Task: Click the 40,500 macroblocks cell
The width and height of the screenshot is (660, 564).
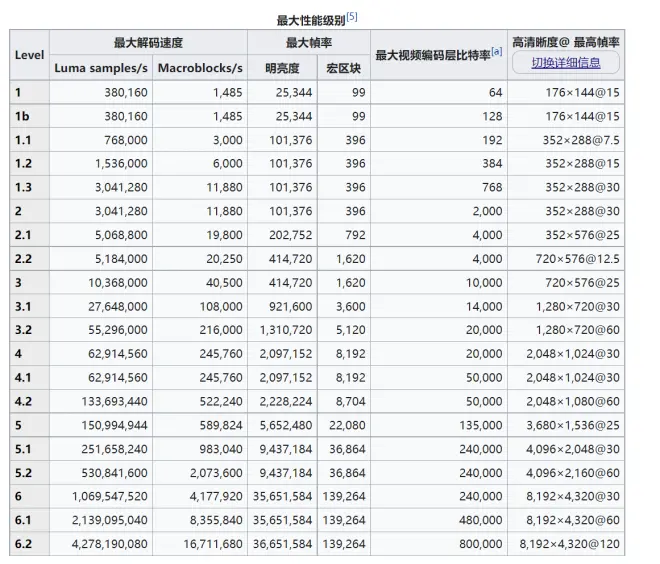Action: point(200,282)
